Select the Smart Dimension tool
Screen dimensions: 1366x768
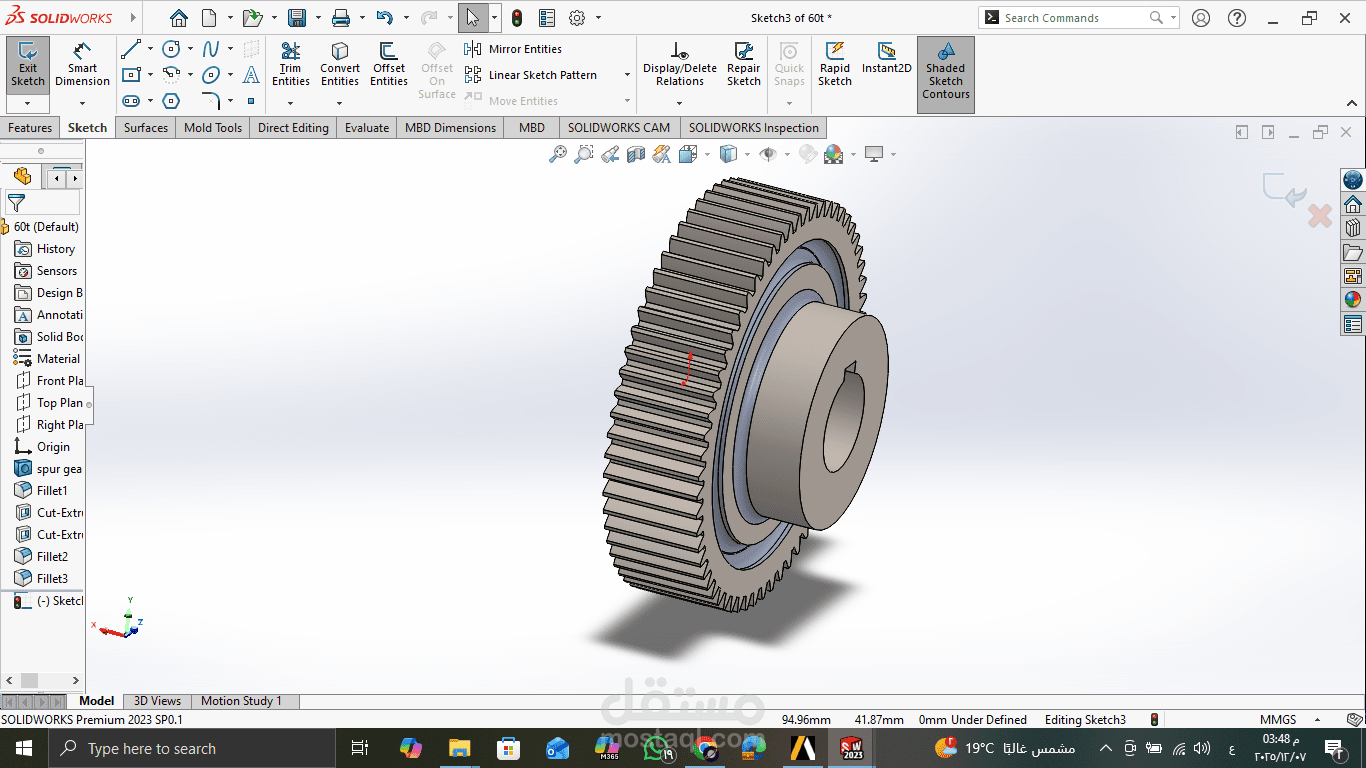(x=82, y=64)
